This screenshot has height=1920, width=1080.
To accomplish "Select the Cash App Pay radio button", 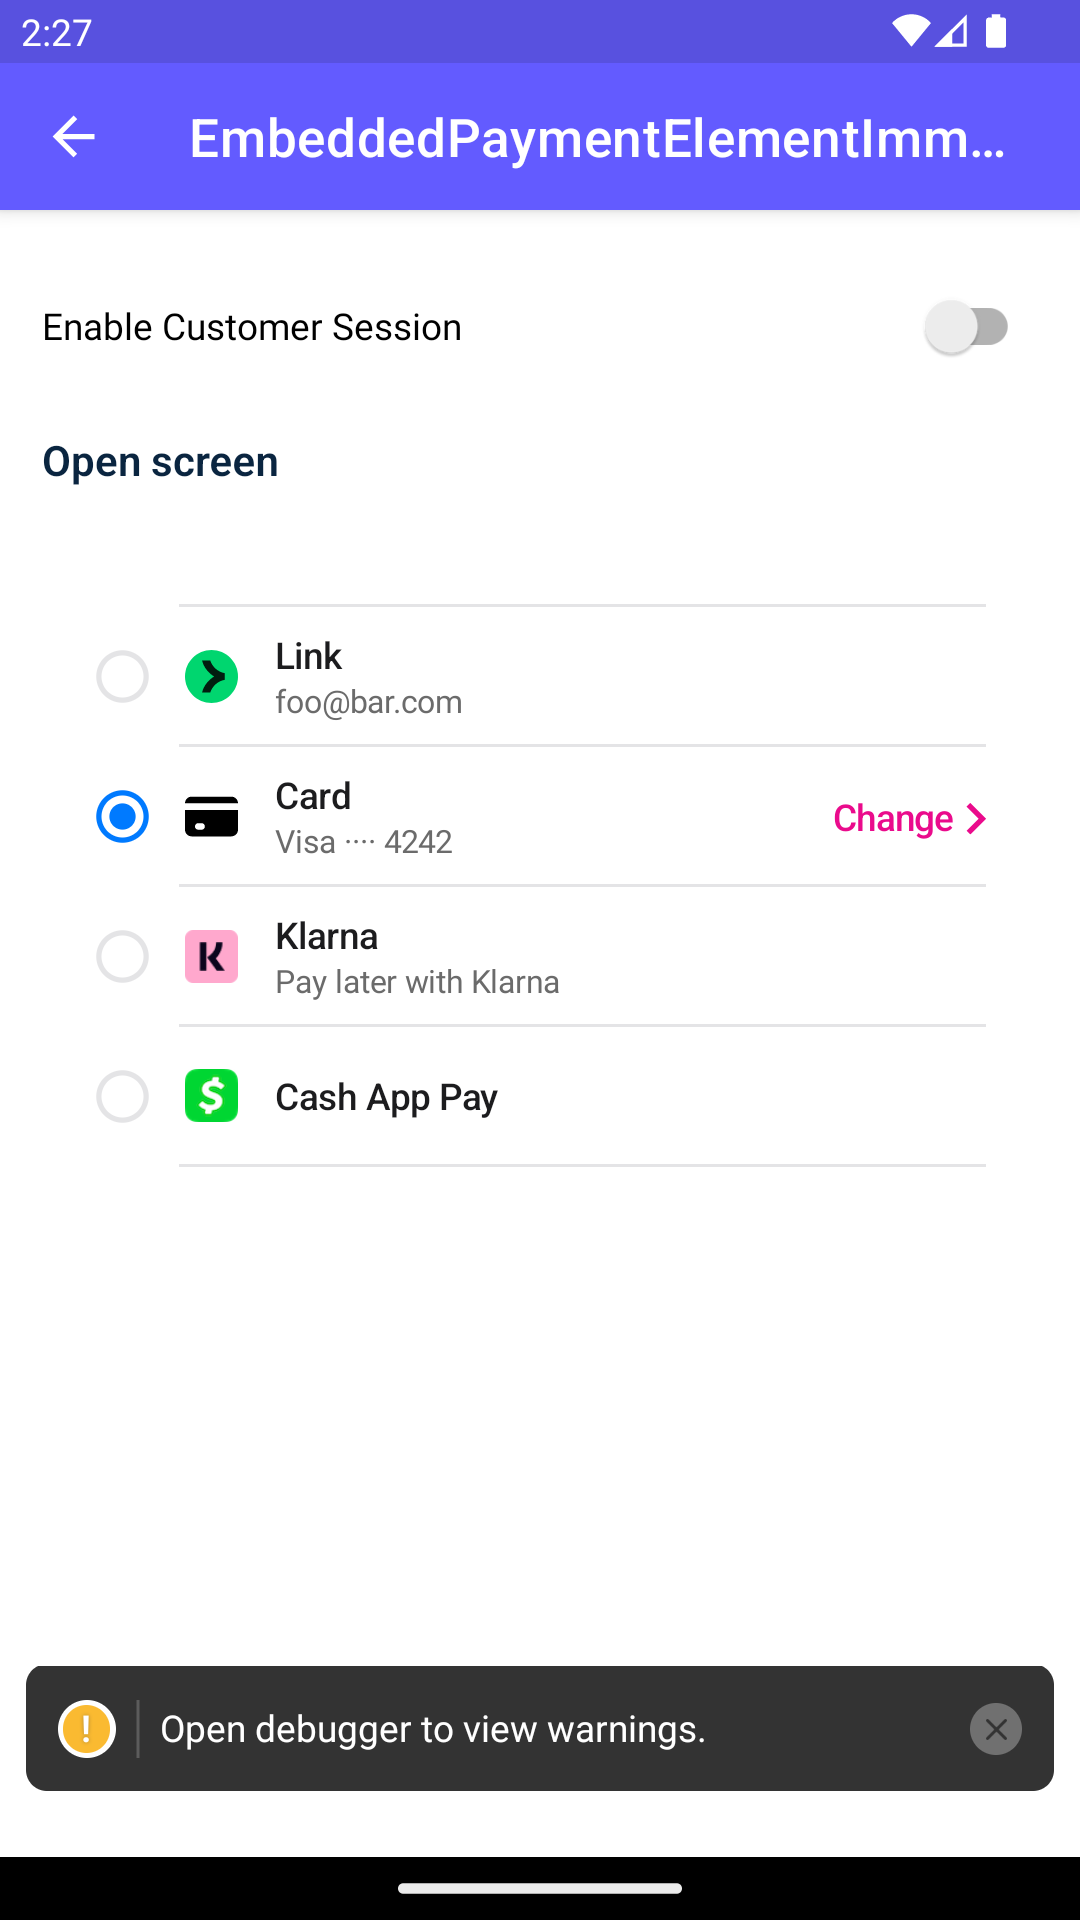I will 122,1097.
